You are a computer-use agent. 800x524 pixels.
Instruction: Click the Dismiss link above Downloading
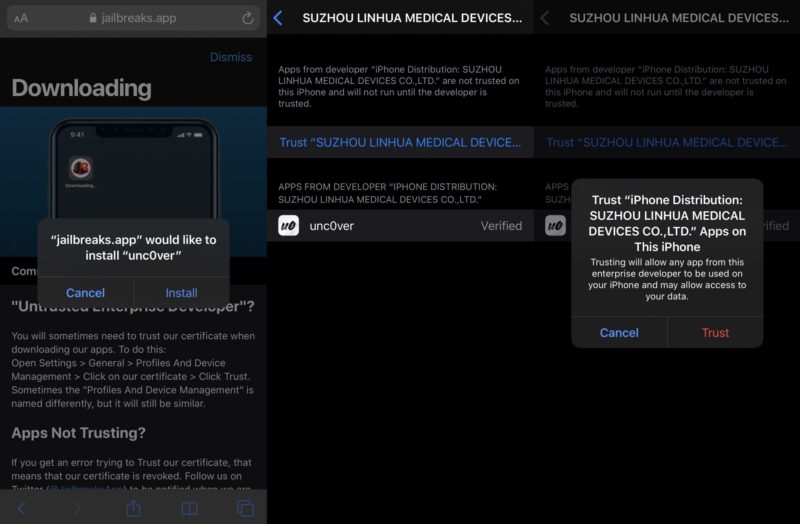230,57
